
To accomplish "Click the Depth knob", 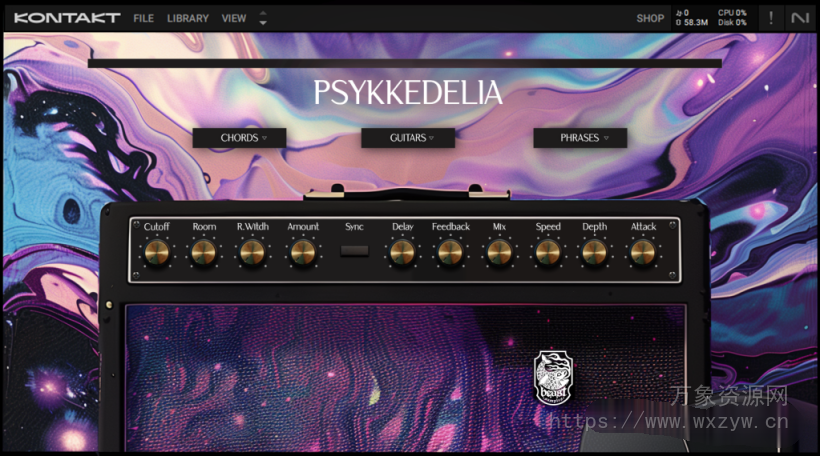I will [x=595, y=253].
